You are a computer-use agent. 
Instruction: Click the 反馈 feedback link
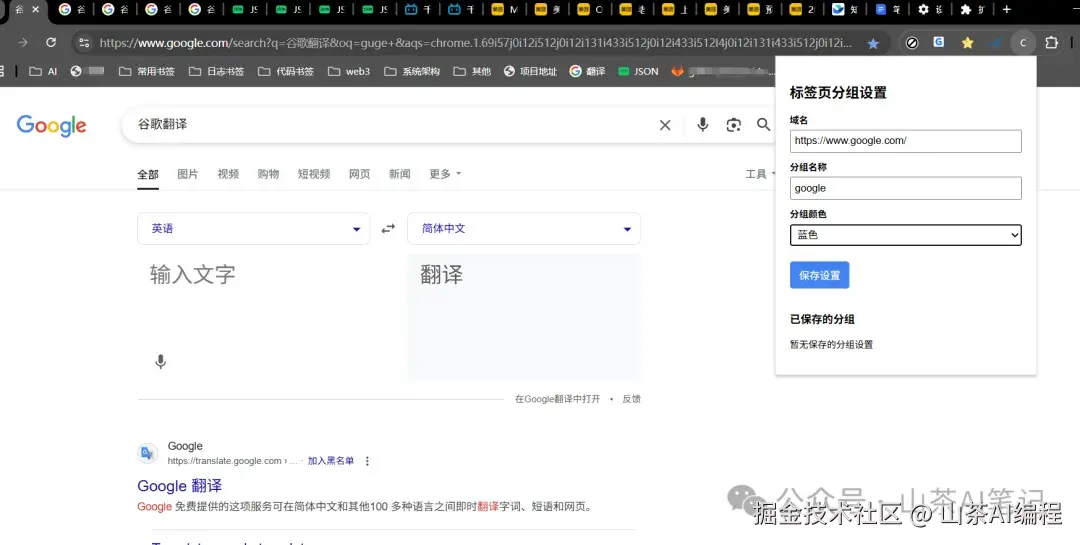pos(632,399)
